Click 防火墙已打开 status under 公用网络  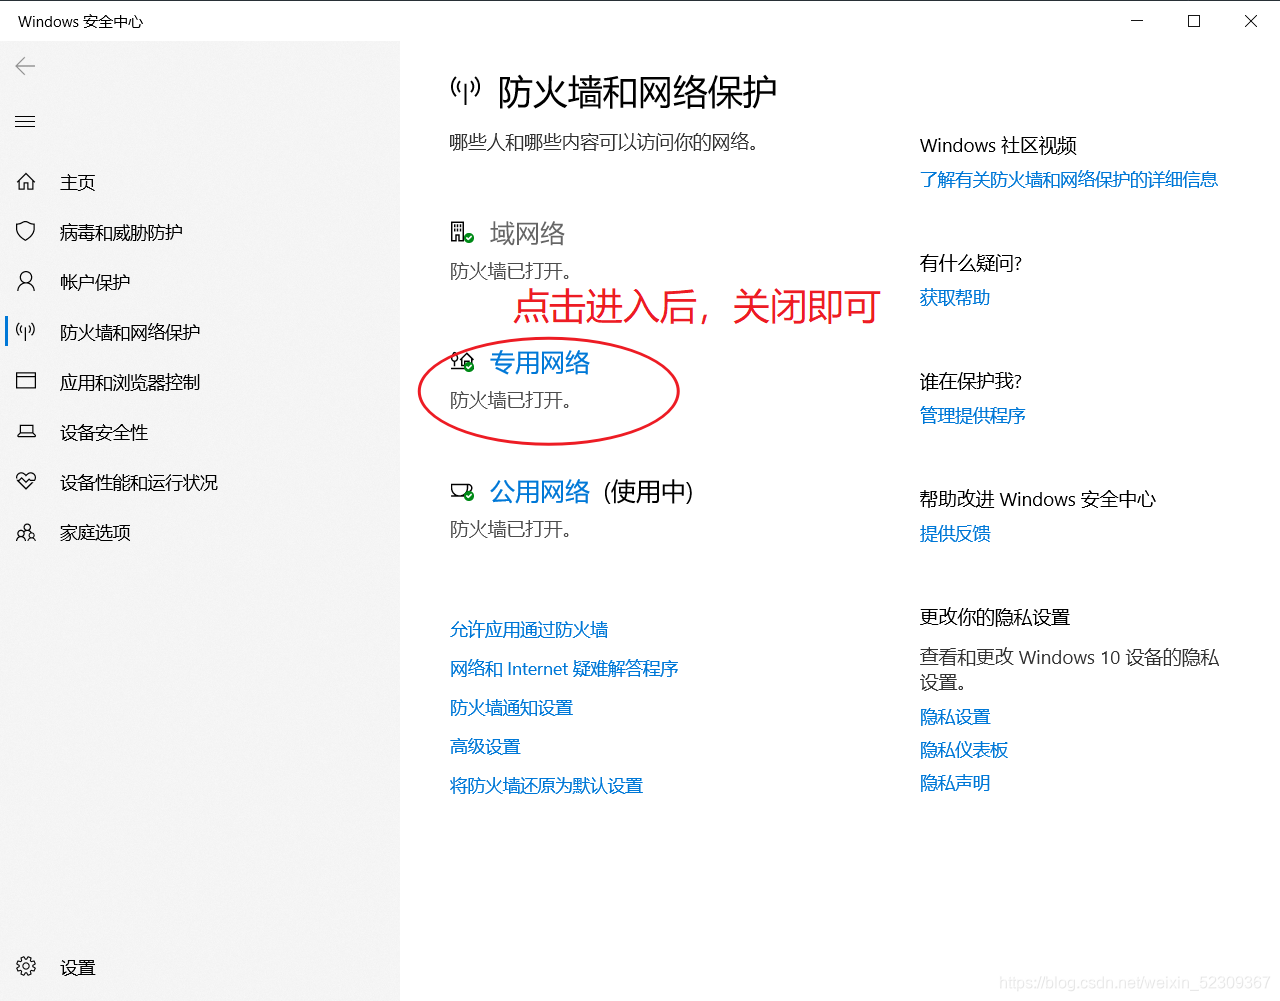pyautogui.click(x=511, y=529)
